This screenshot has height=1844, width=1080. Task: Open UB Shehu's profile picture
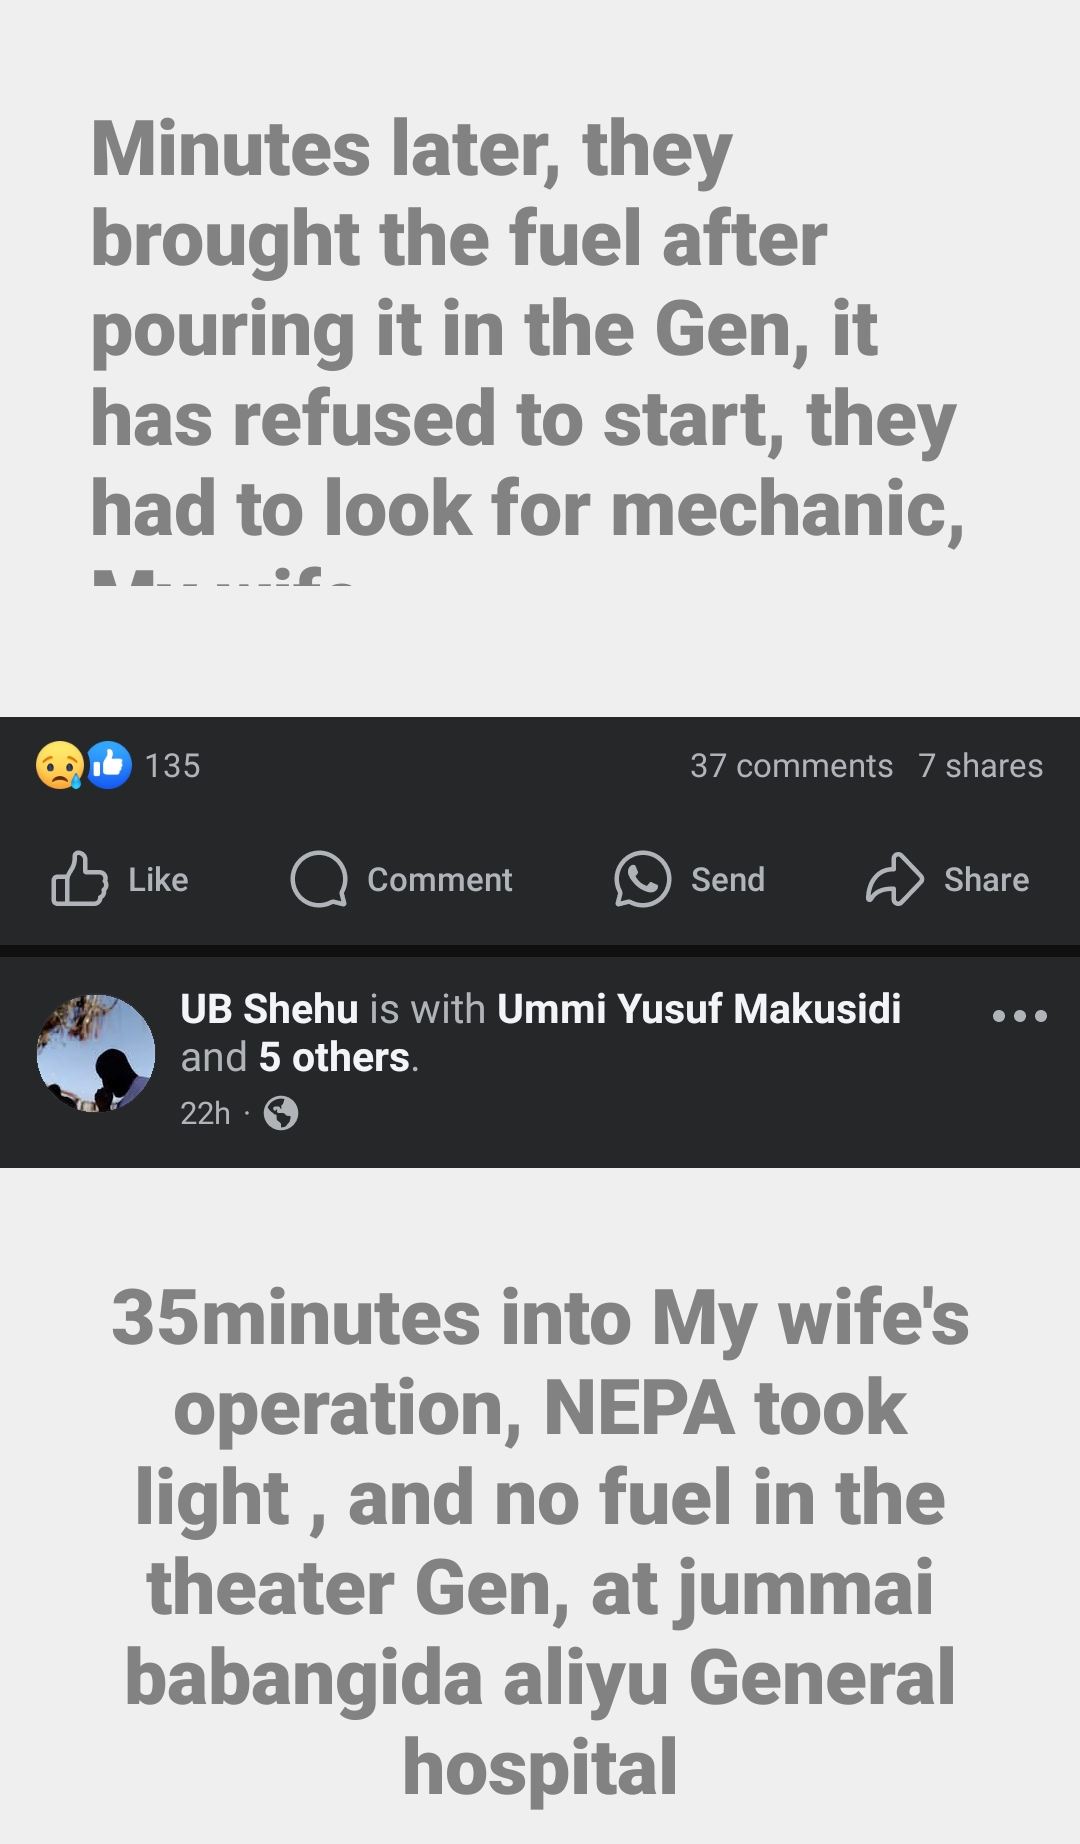point(96,1053)
